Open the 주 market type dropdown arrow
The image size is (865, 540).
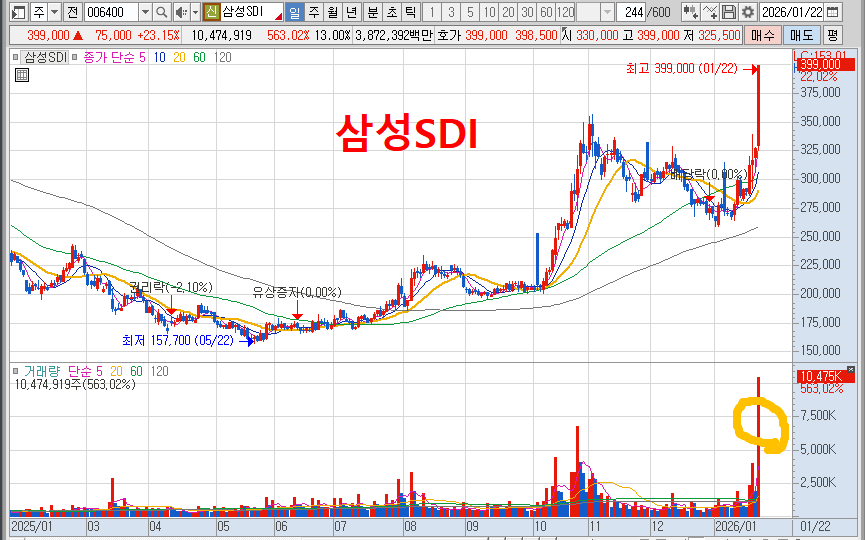point(55,12)
